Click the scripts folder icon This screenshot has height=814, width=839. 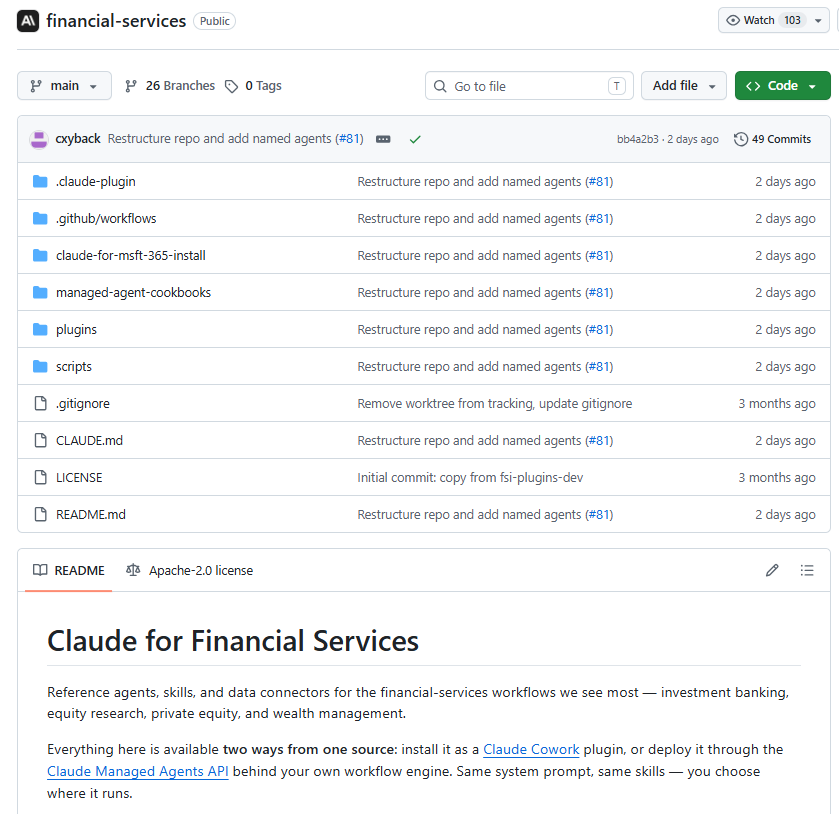[40, 366]
